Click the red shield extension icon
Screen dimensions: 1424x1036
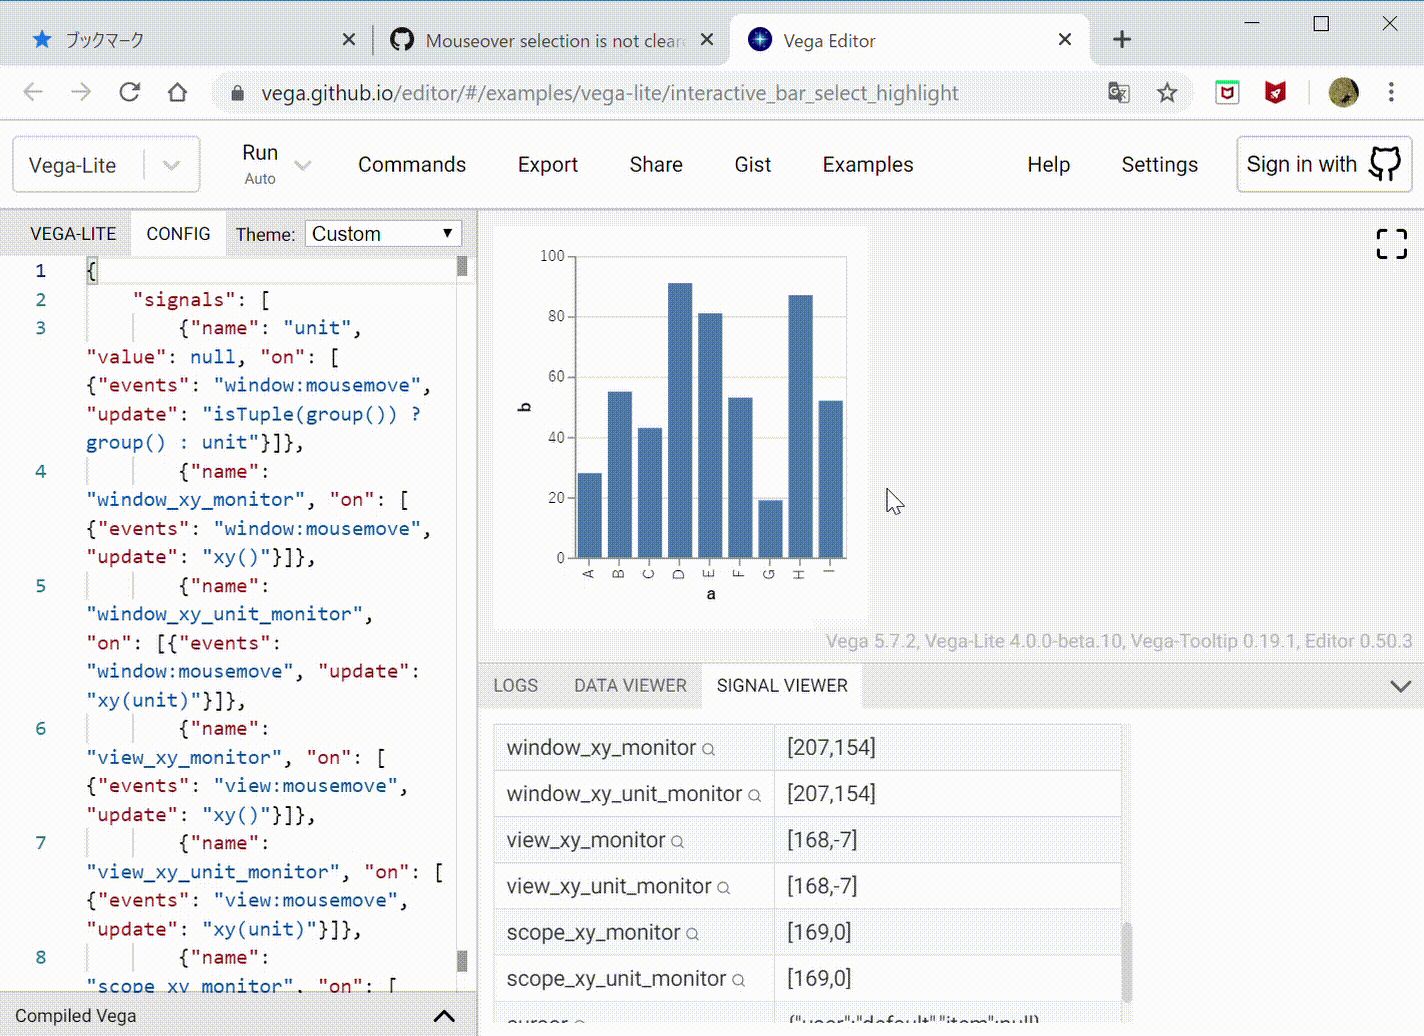(1275, 93)
